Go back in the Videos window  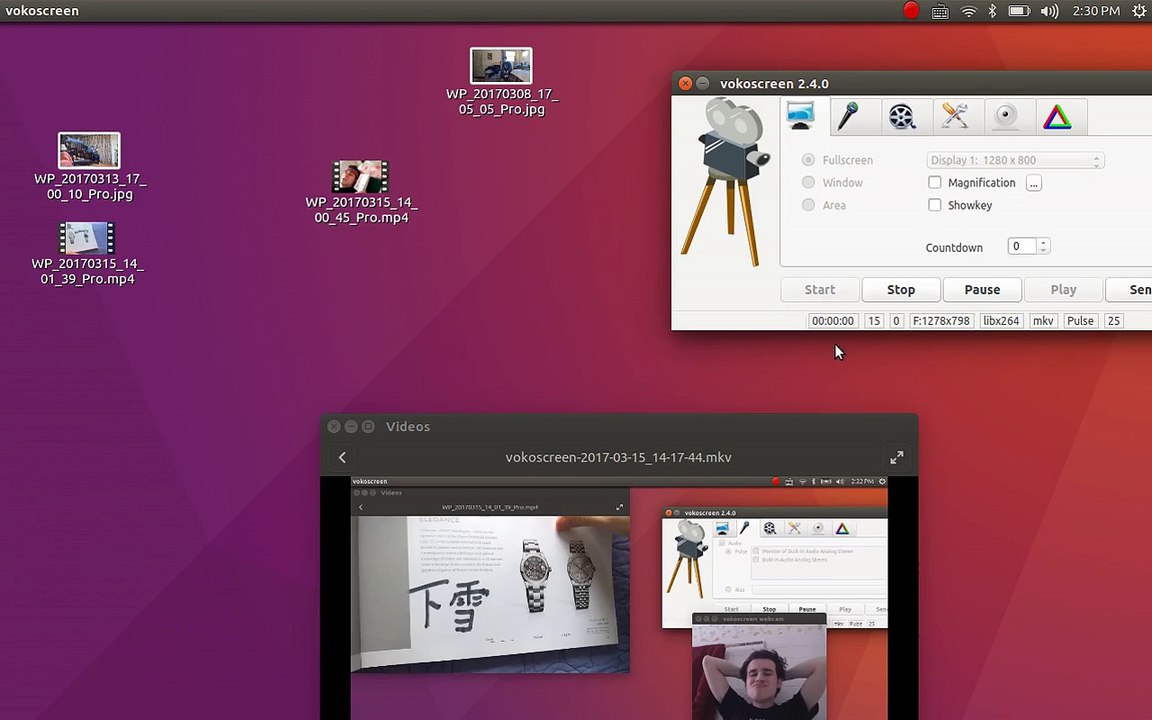(x=342, y=457)
